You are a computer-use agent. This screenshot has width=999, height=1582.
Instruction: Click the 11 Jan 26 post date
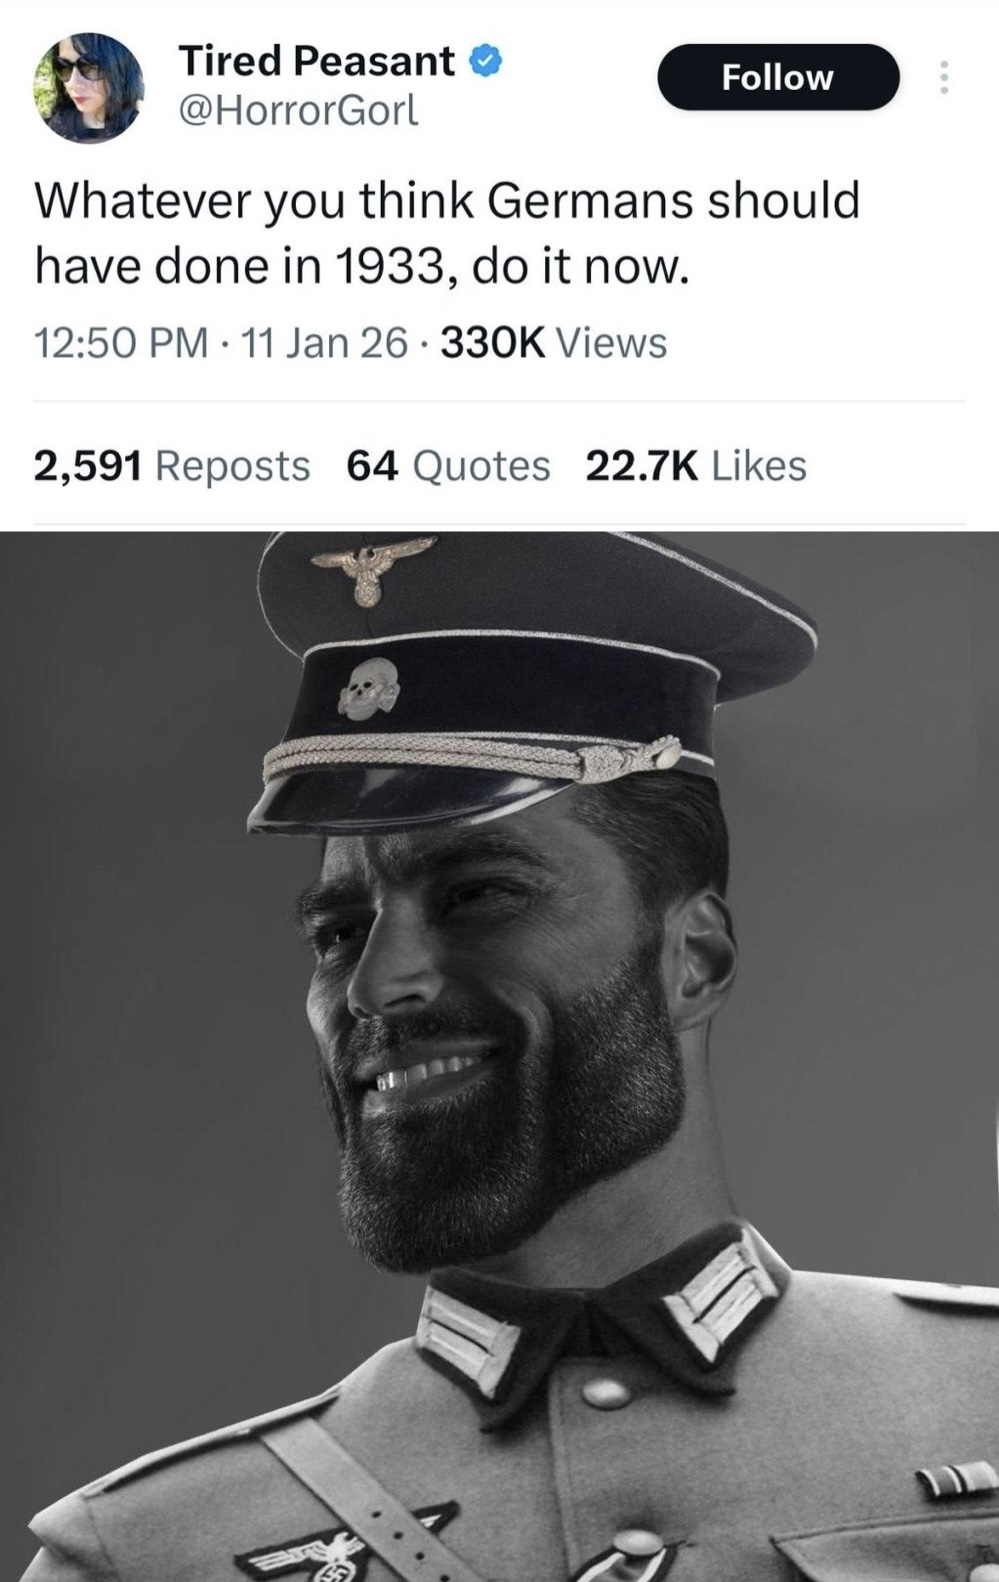pyautogui.click(x=324, y=343)
